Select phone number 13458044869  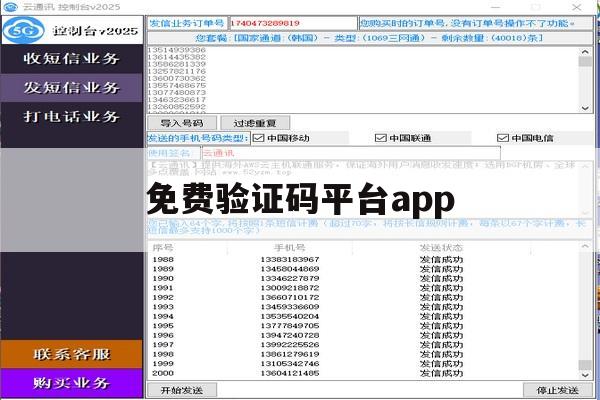[290, 269]
